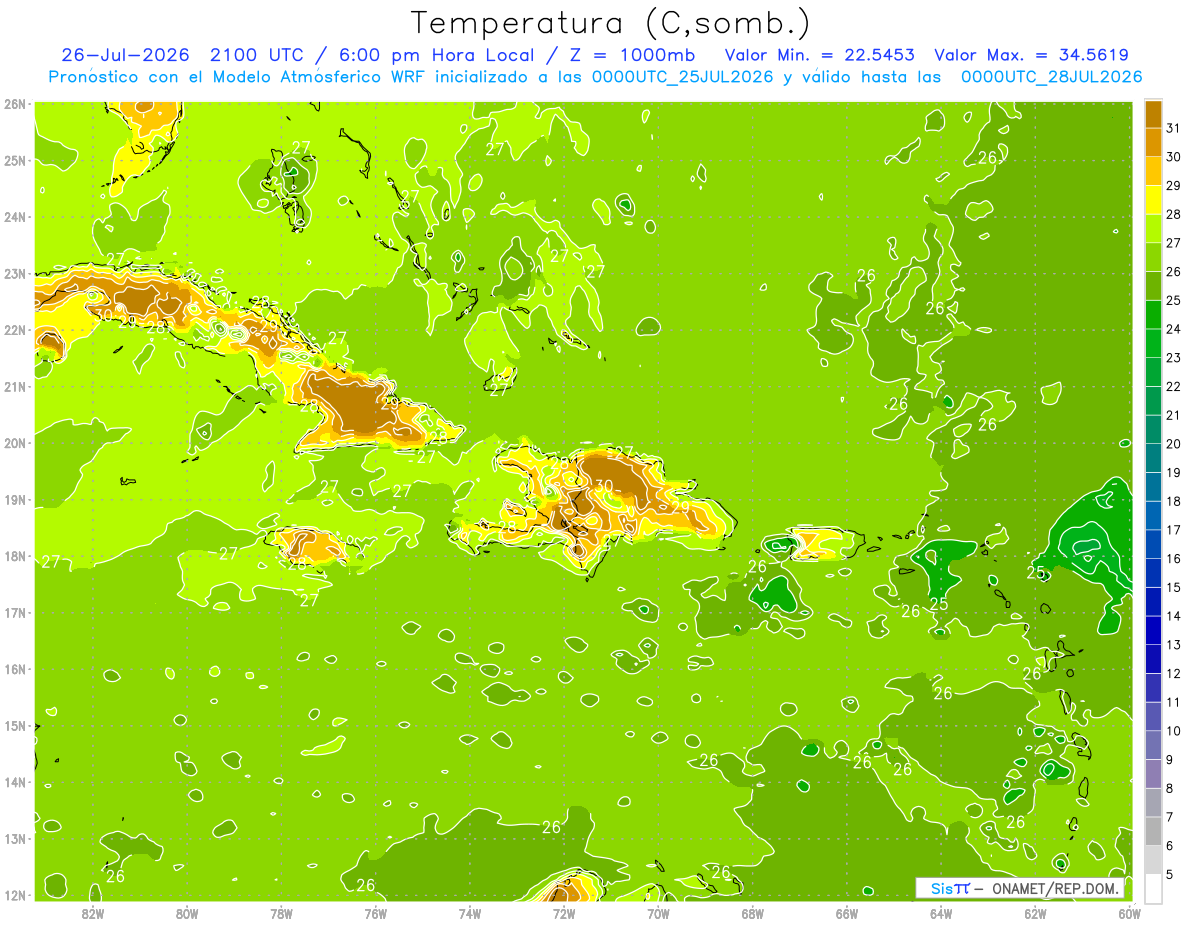Click the gray color bar segment between 7 and 8
Viewport: 1200px width, 927px height.
1153,802
